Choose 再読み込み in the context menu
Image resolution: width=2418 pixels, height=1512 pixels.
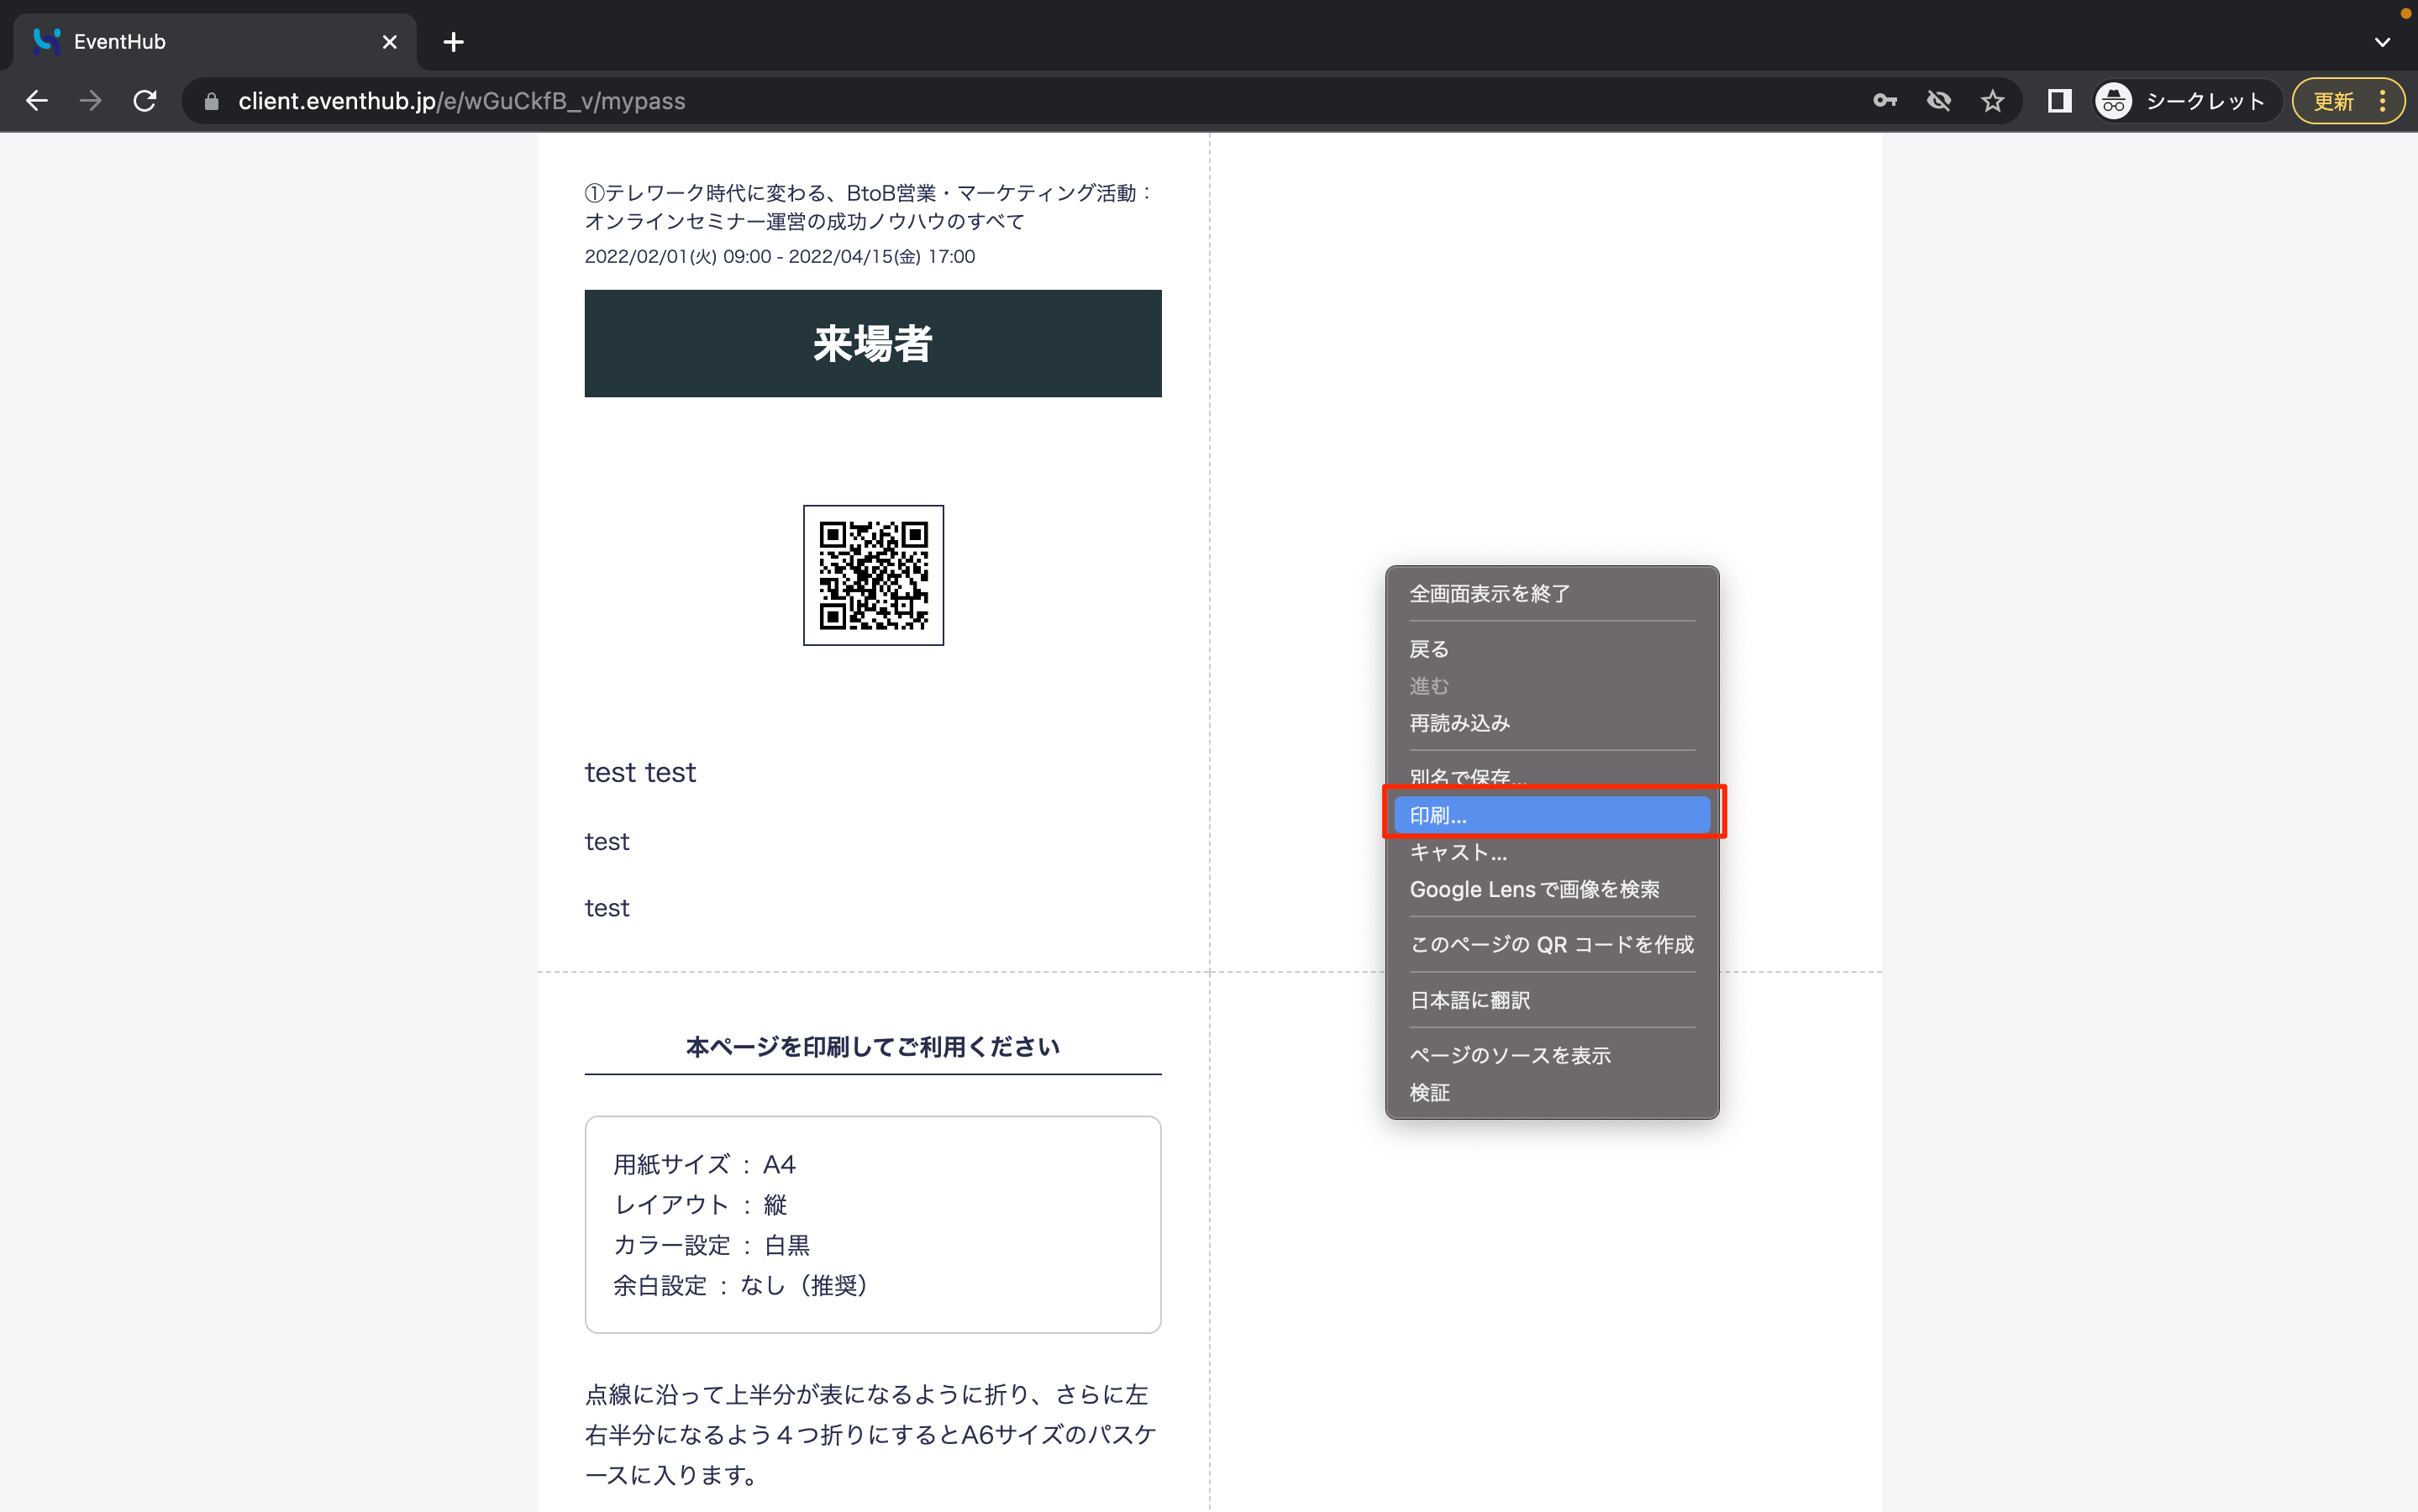pyautogui.click(x=1459, y=723)
